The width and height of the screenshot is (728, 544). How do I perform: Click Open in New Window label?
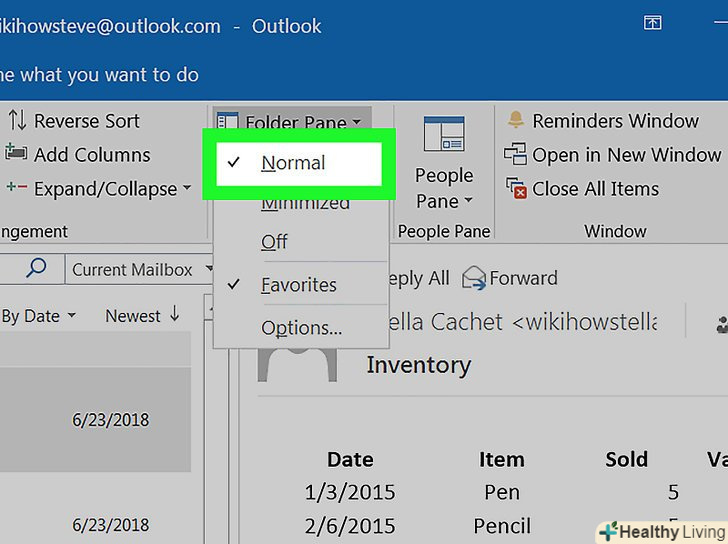(x=626, y=155)
